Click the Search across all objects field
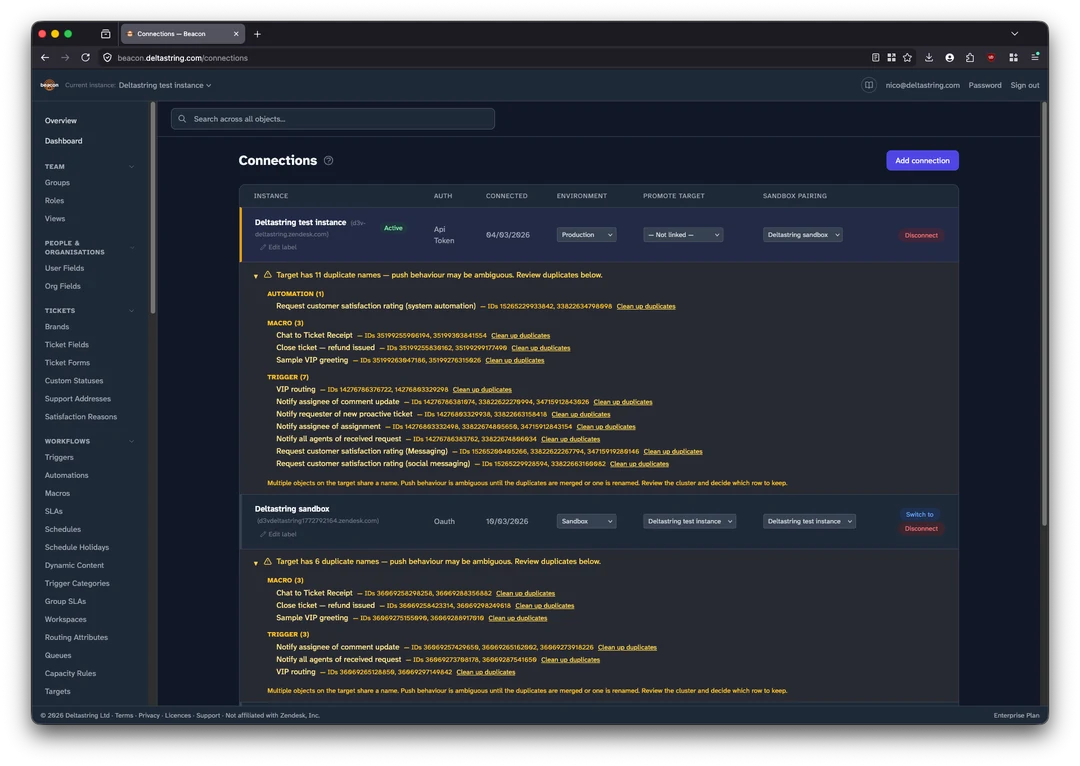The height and width of the screenshot is (766, 1080). click(333, 119)
